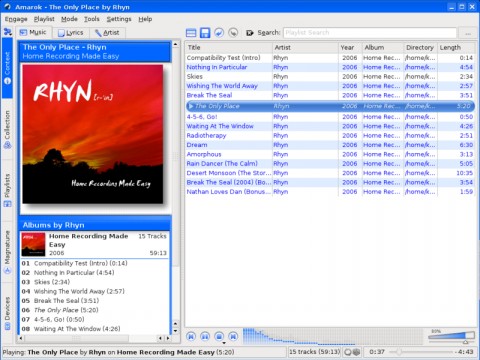Switch to the Lyrics tab
The width and height of the screenshot is (480, 360).
(x=71, y=33)
